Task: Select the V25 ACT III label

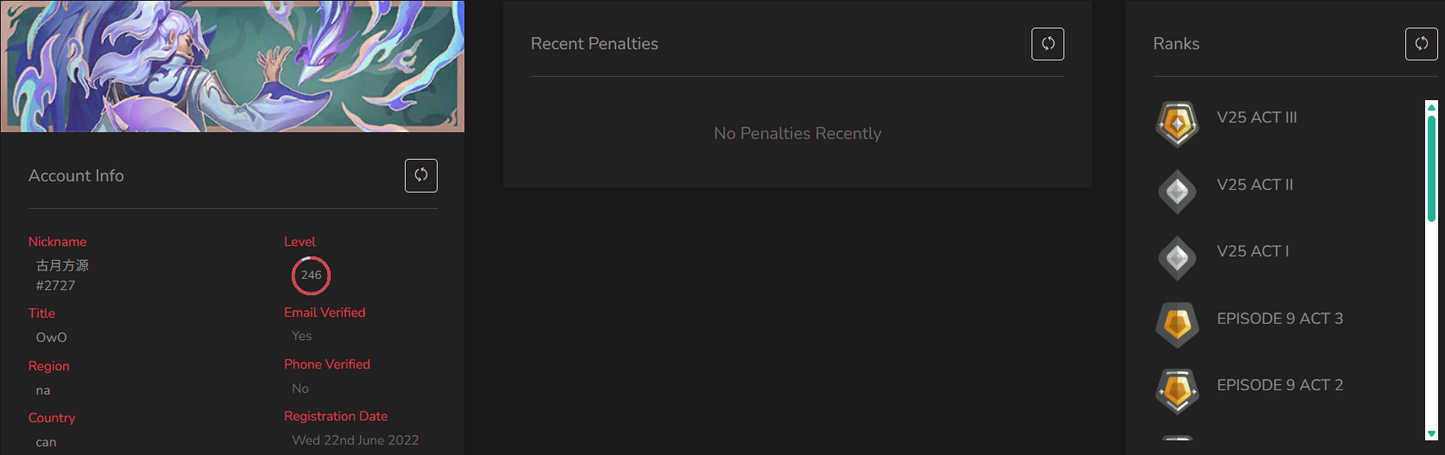Action: click(x=1257, y=117)
